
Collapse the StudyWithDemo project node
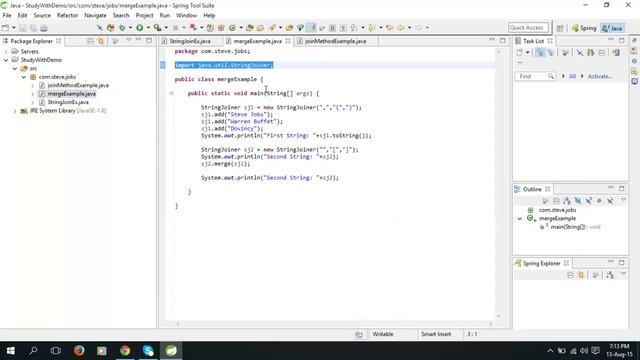pos(6,60)
